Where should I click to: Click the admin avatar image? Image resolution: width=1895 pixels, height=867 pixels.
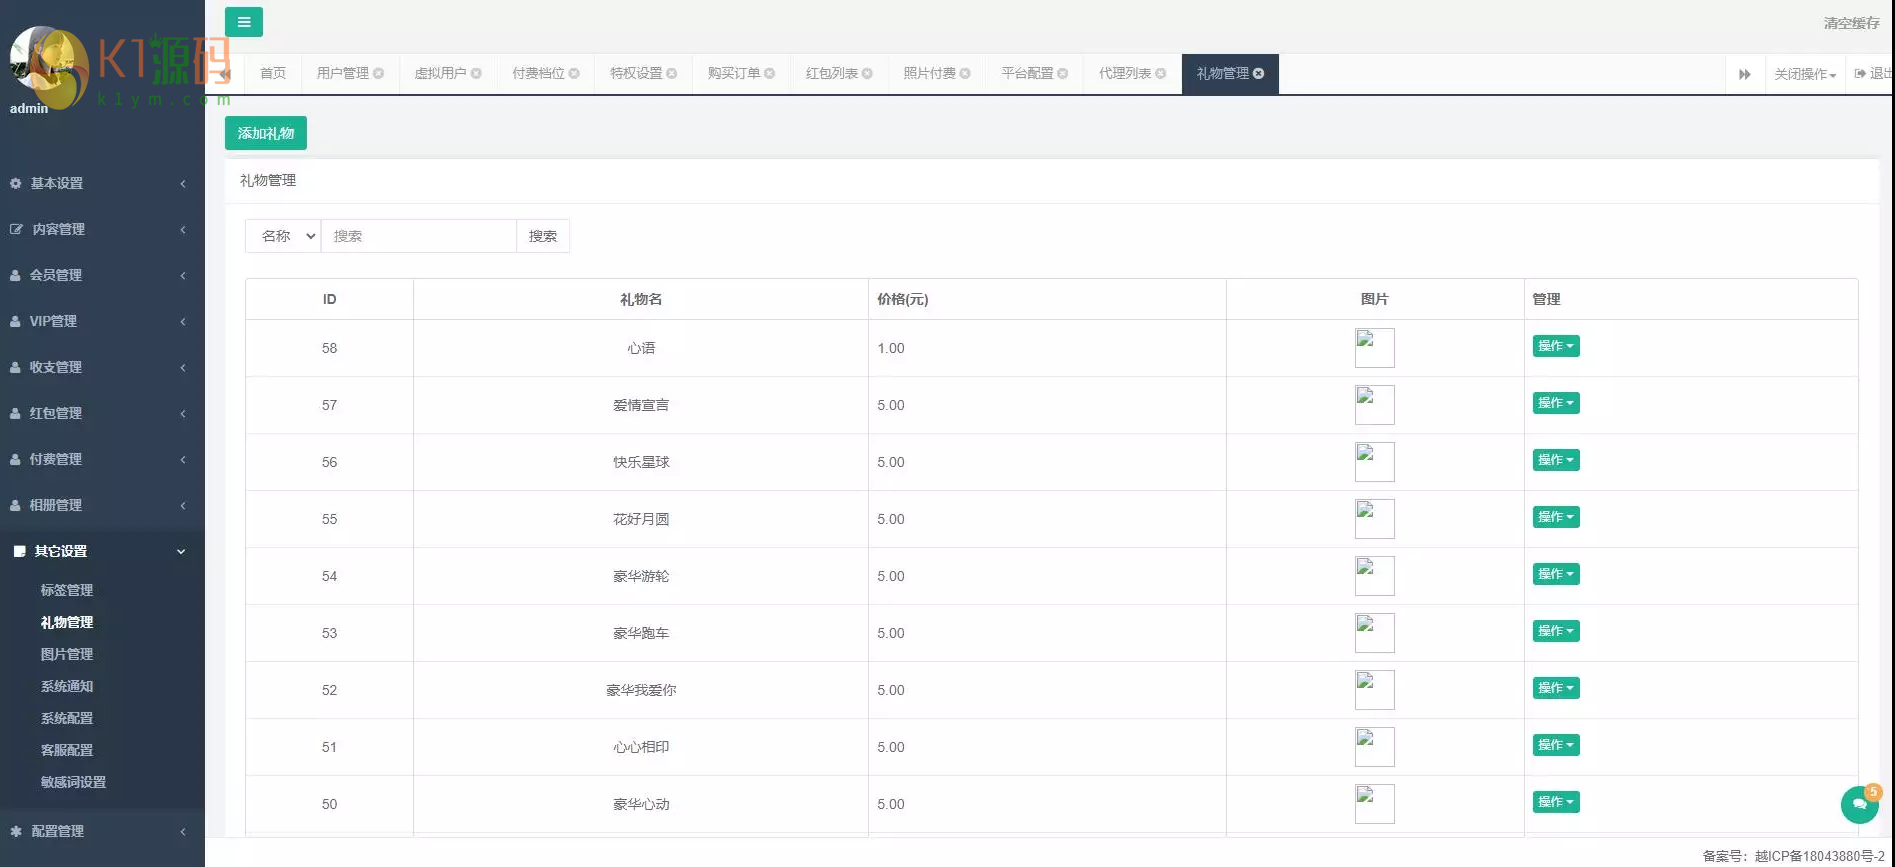point(38,58)
